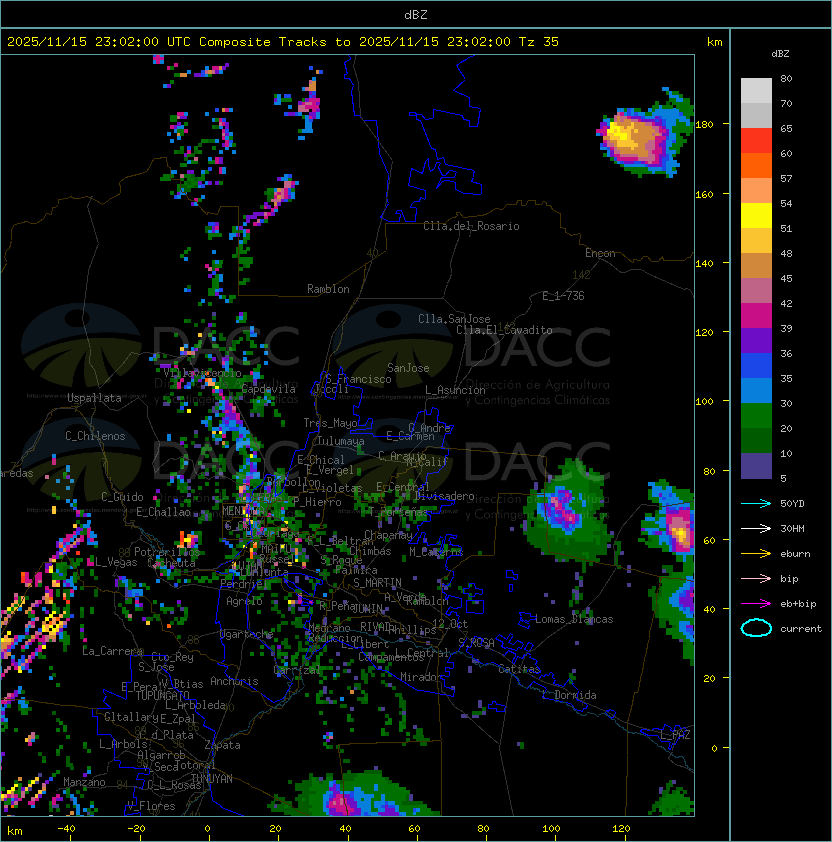Viewport: 832px width, 842px height.
Task: Click the Catitas map label
Action: 519,669
